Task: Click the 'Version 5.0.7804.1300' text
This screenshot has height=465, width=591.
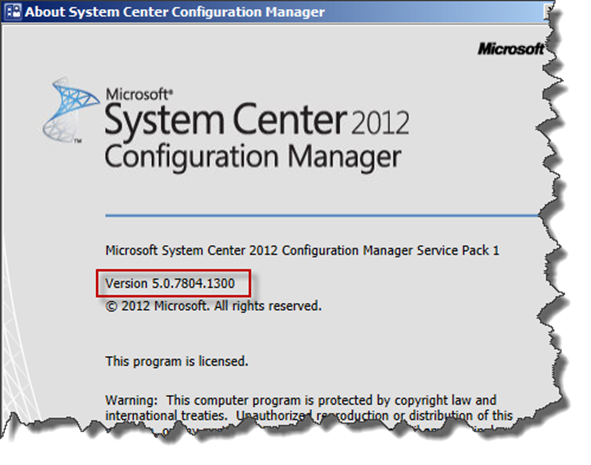Action: [x=170, y=283]
